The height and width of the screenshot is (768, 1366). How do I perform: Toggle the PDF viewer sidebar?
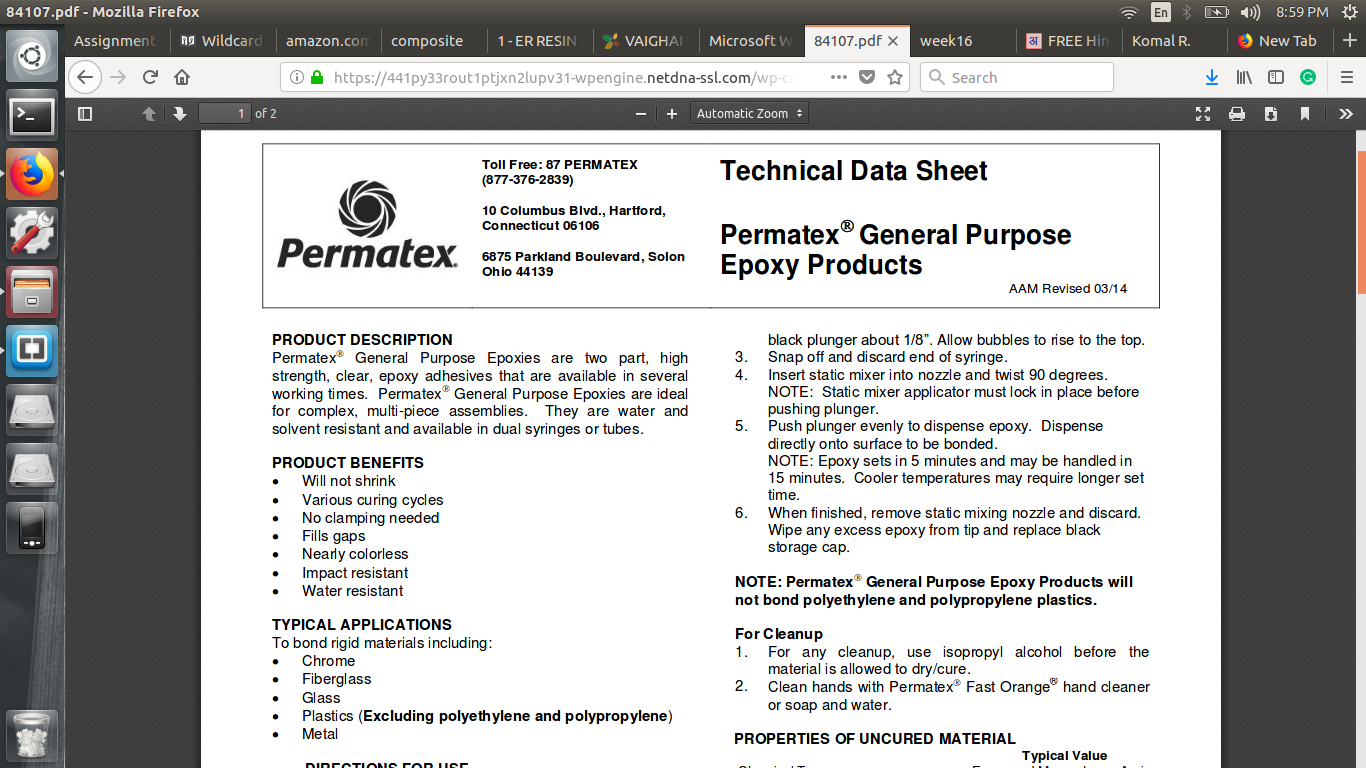pos(85,114)
